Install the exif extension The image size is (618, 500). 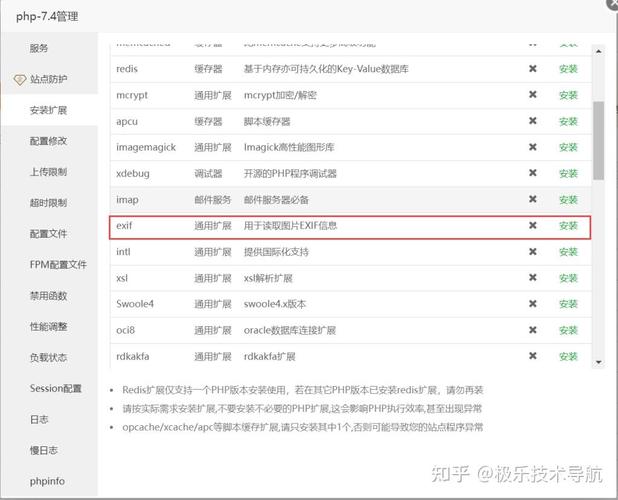click(568, 226)
